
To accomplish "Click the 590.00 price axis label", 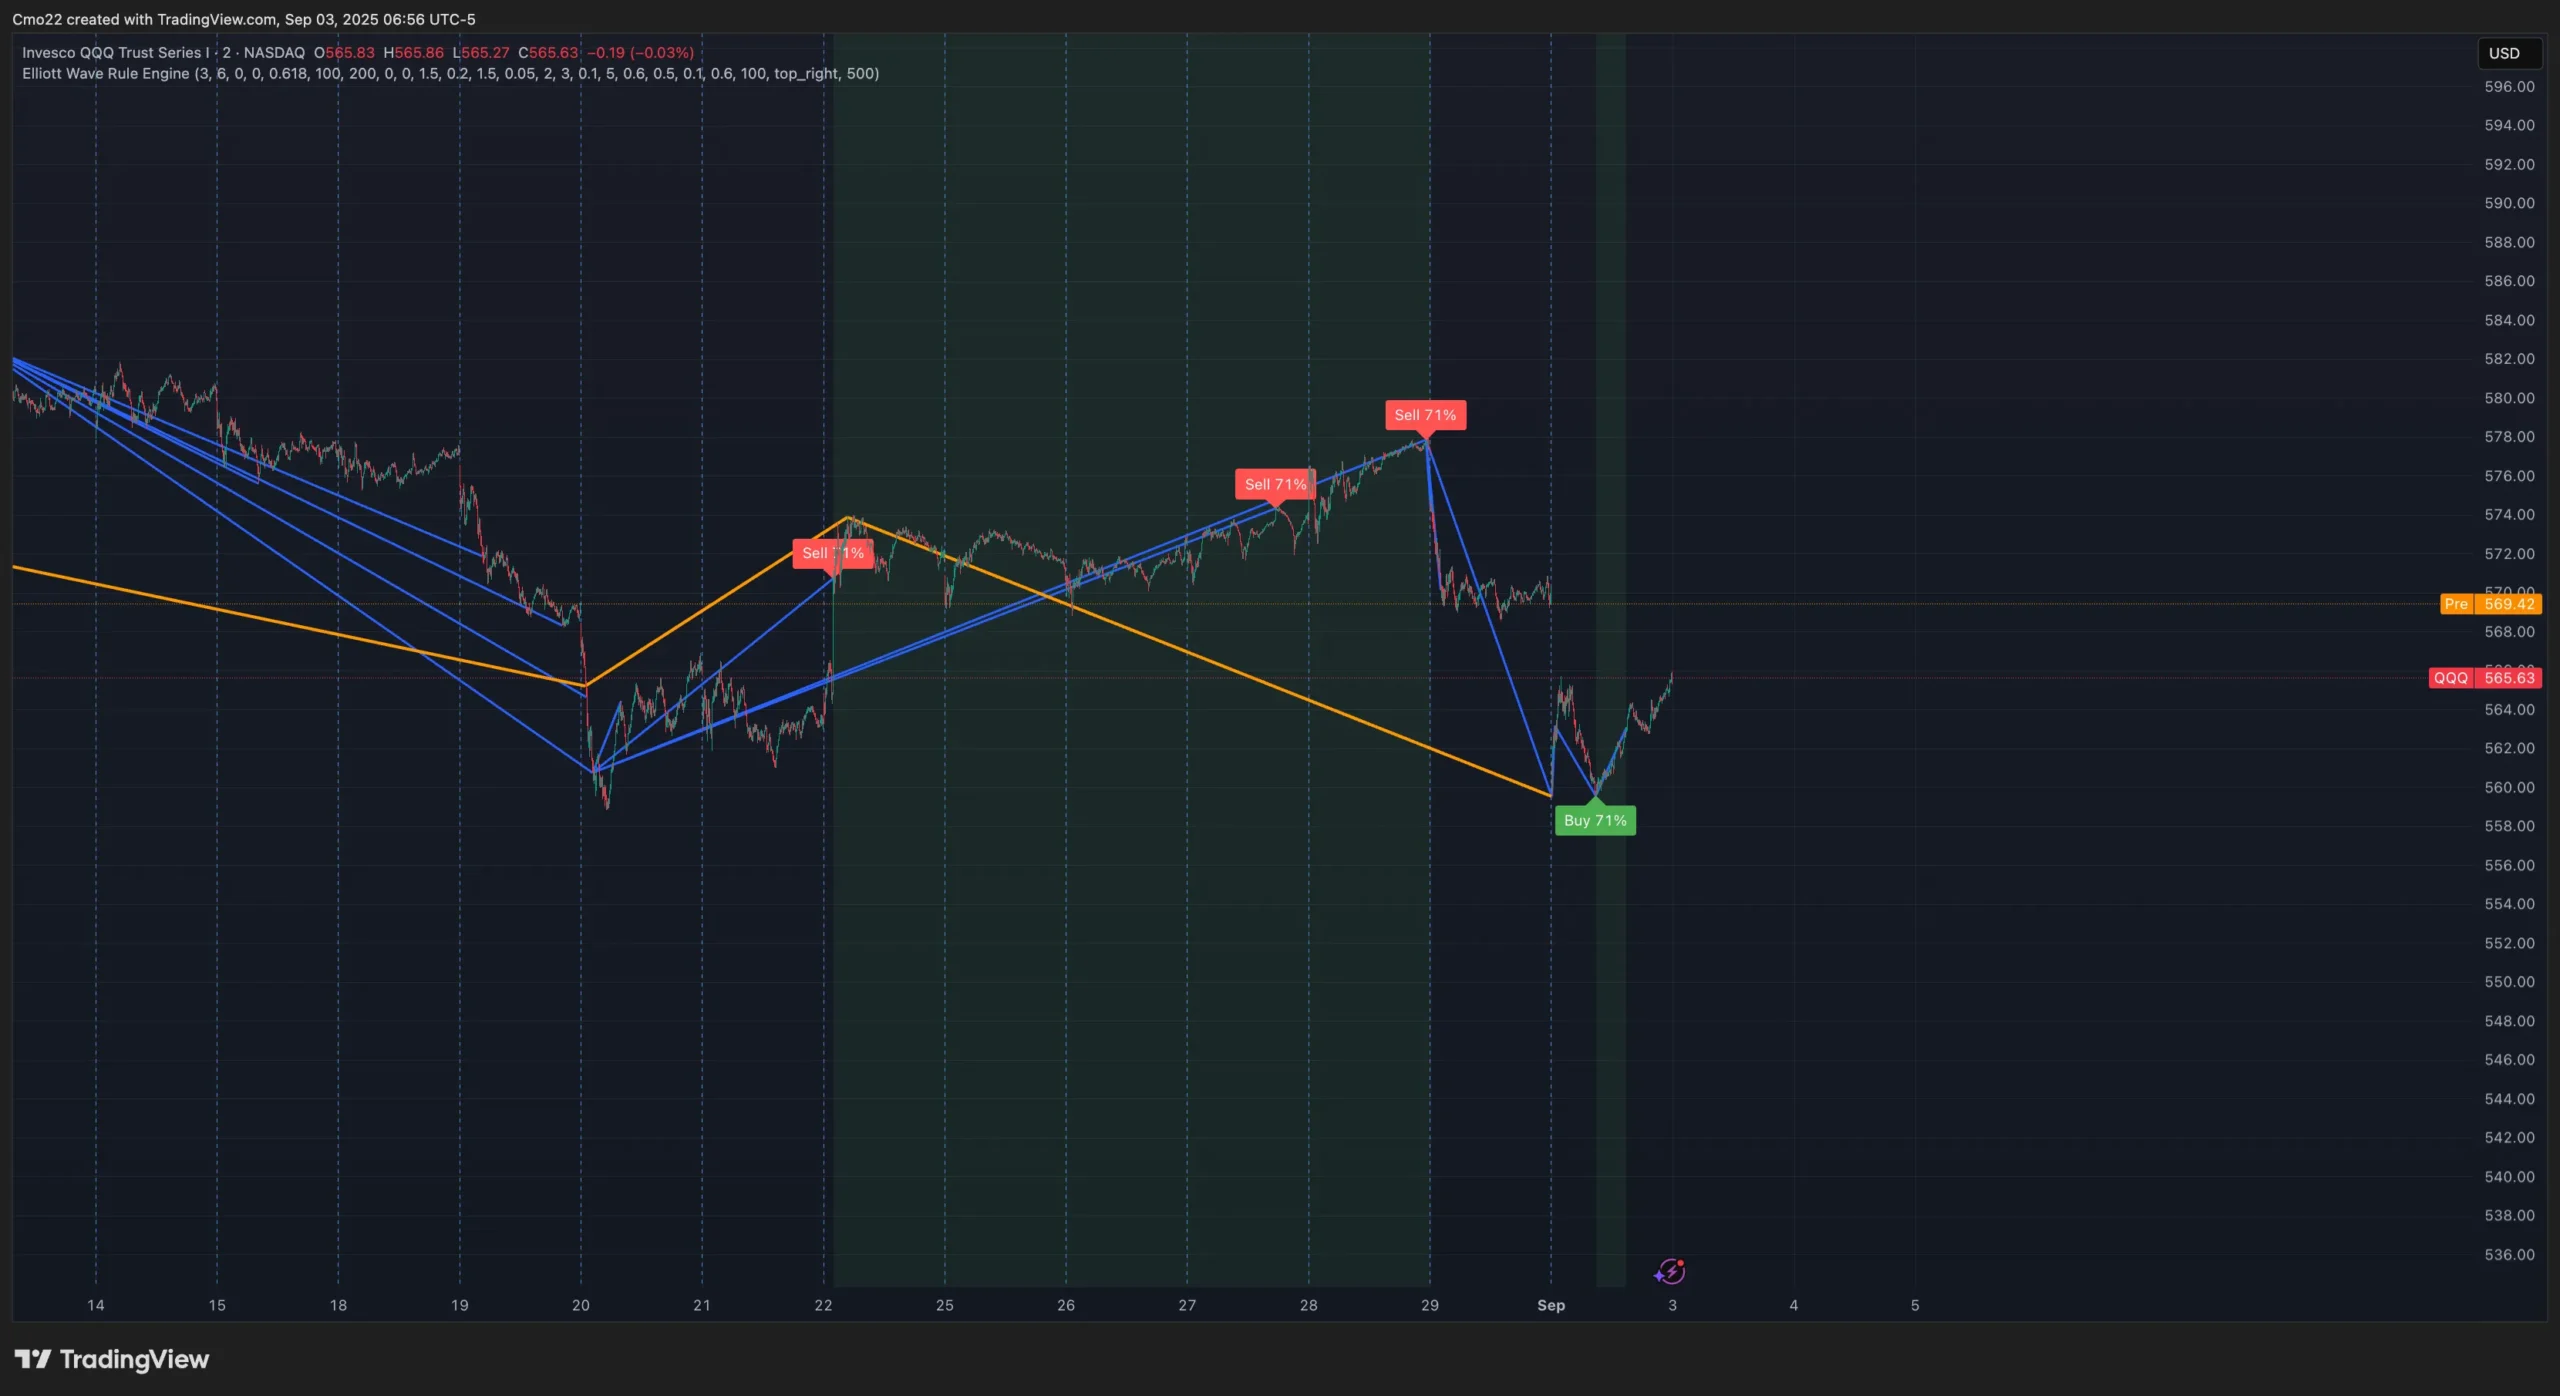I will click(x=2509, y=203).
